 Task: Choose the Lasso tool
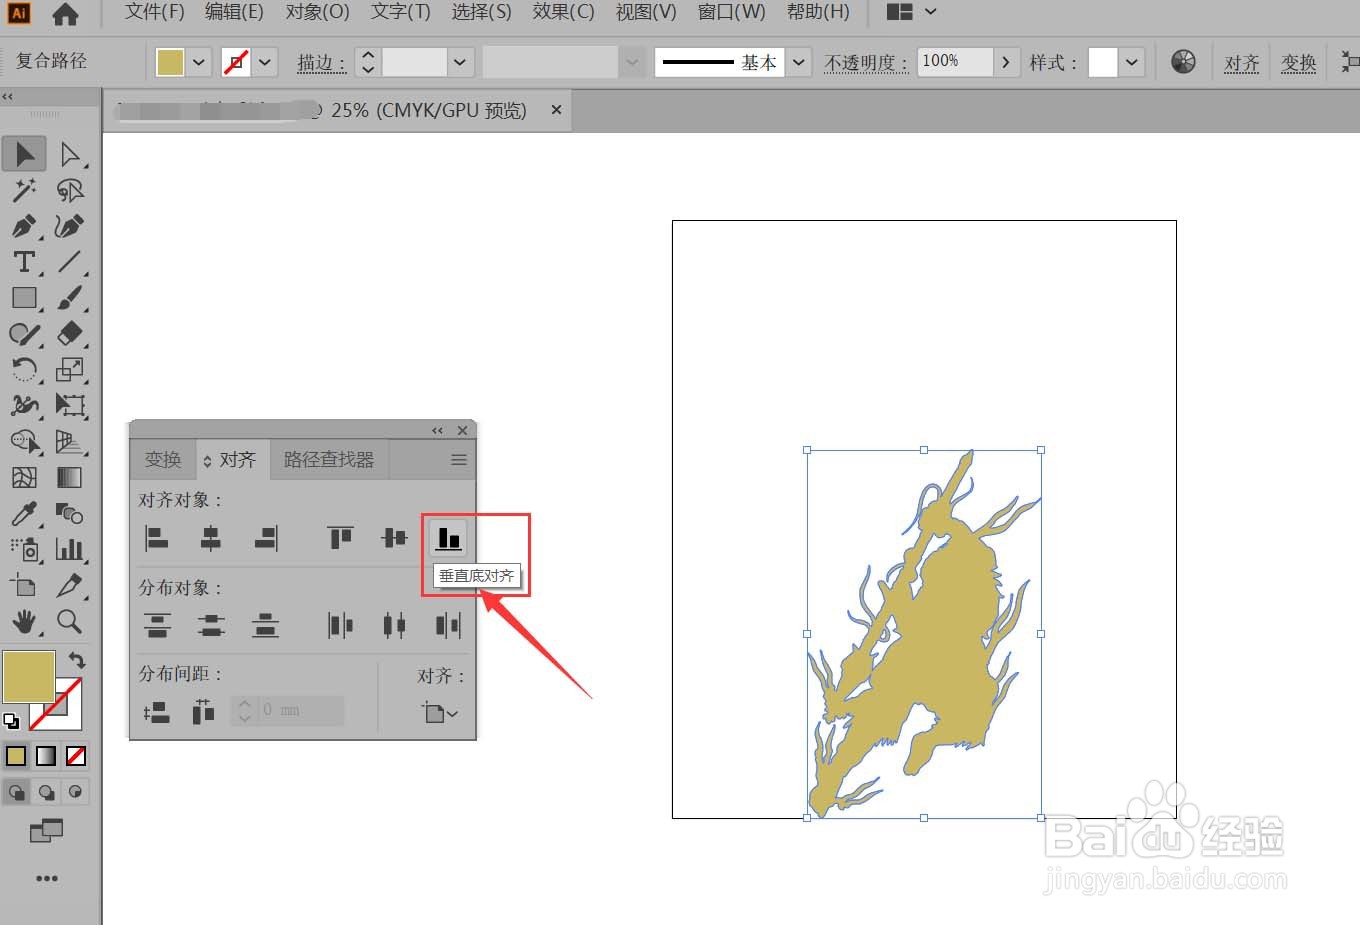[x=70, y=190]
